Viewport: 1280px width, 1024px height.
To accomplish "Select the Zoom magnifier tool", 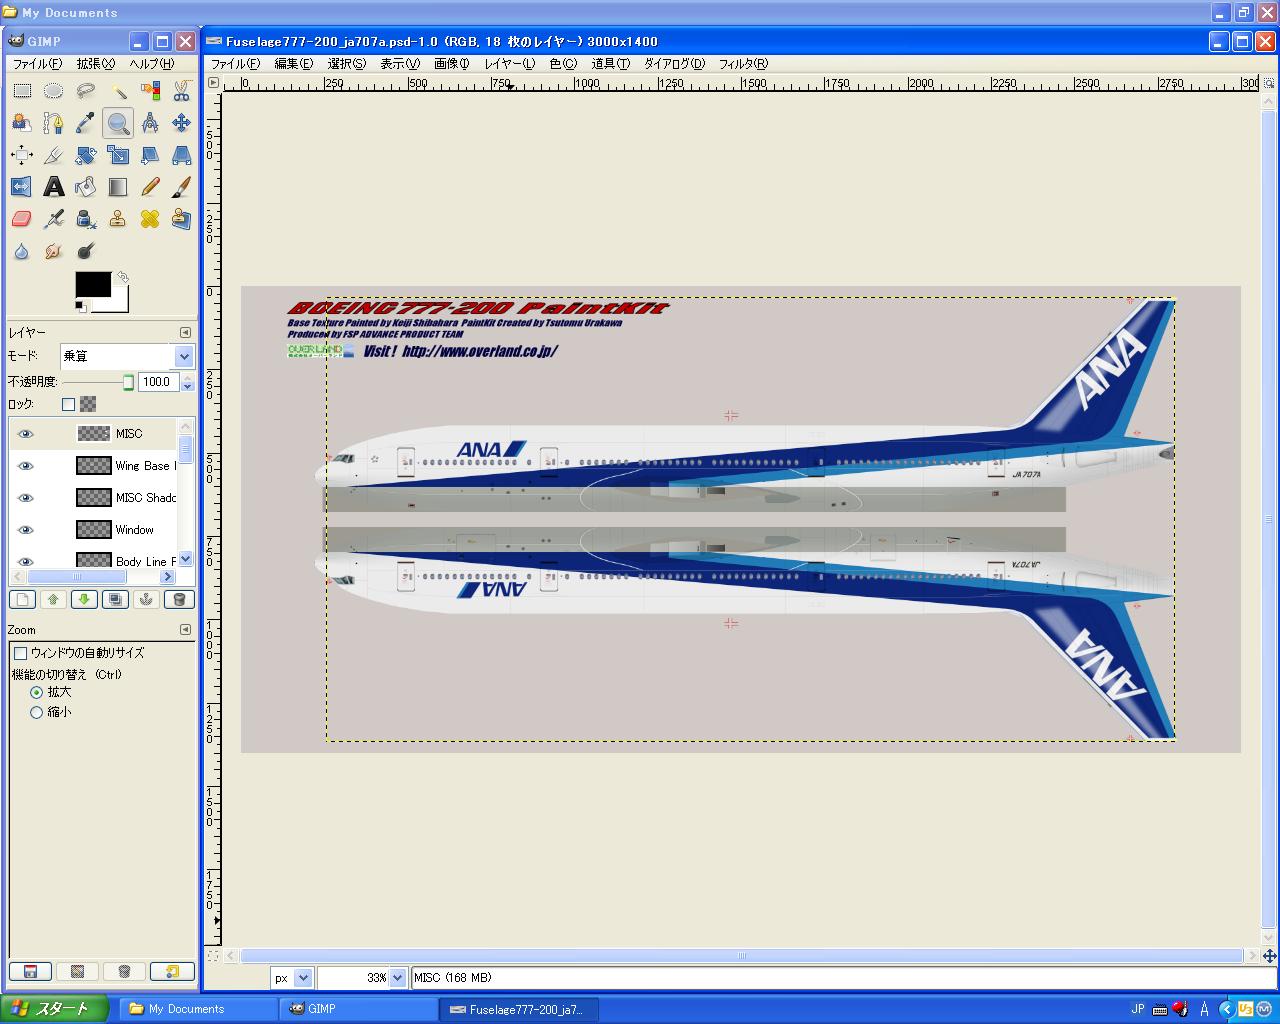I will tap(118, 123).
